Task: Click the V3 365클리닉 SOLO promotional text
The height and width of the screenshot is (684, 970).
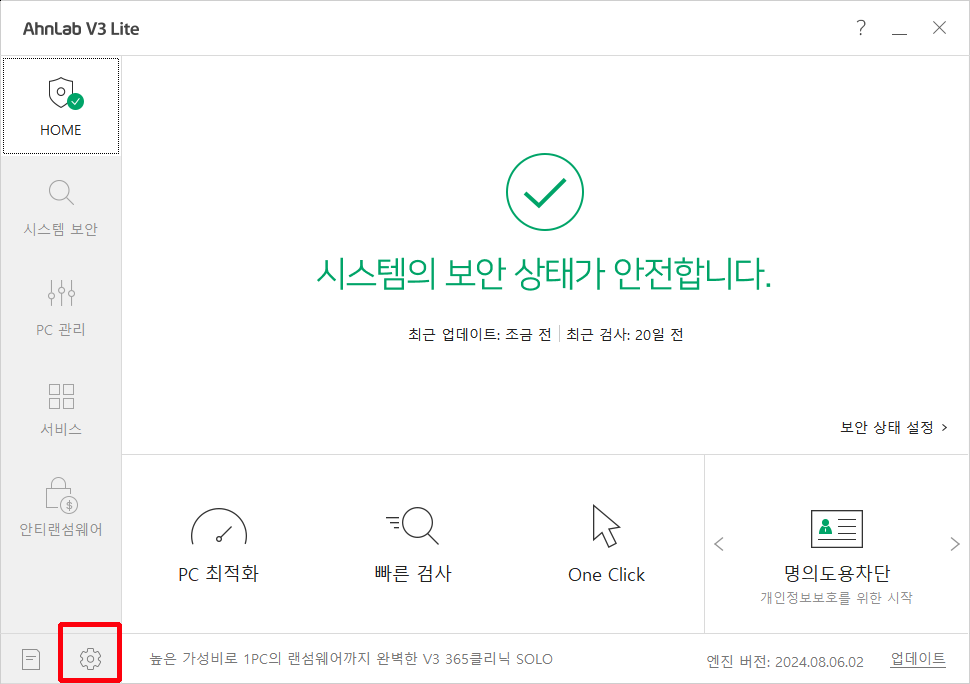Action: 351,659
